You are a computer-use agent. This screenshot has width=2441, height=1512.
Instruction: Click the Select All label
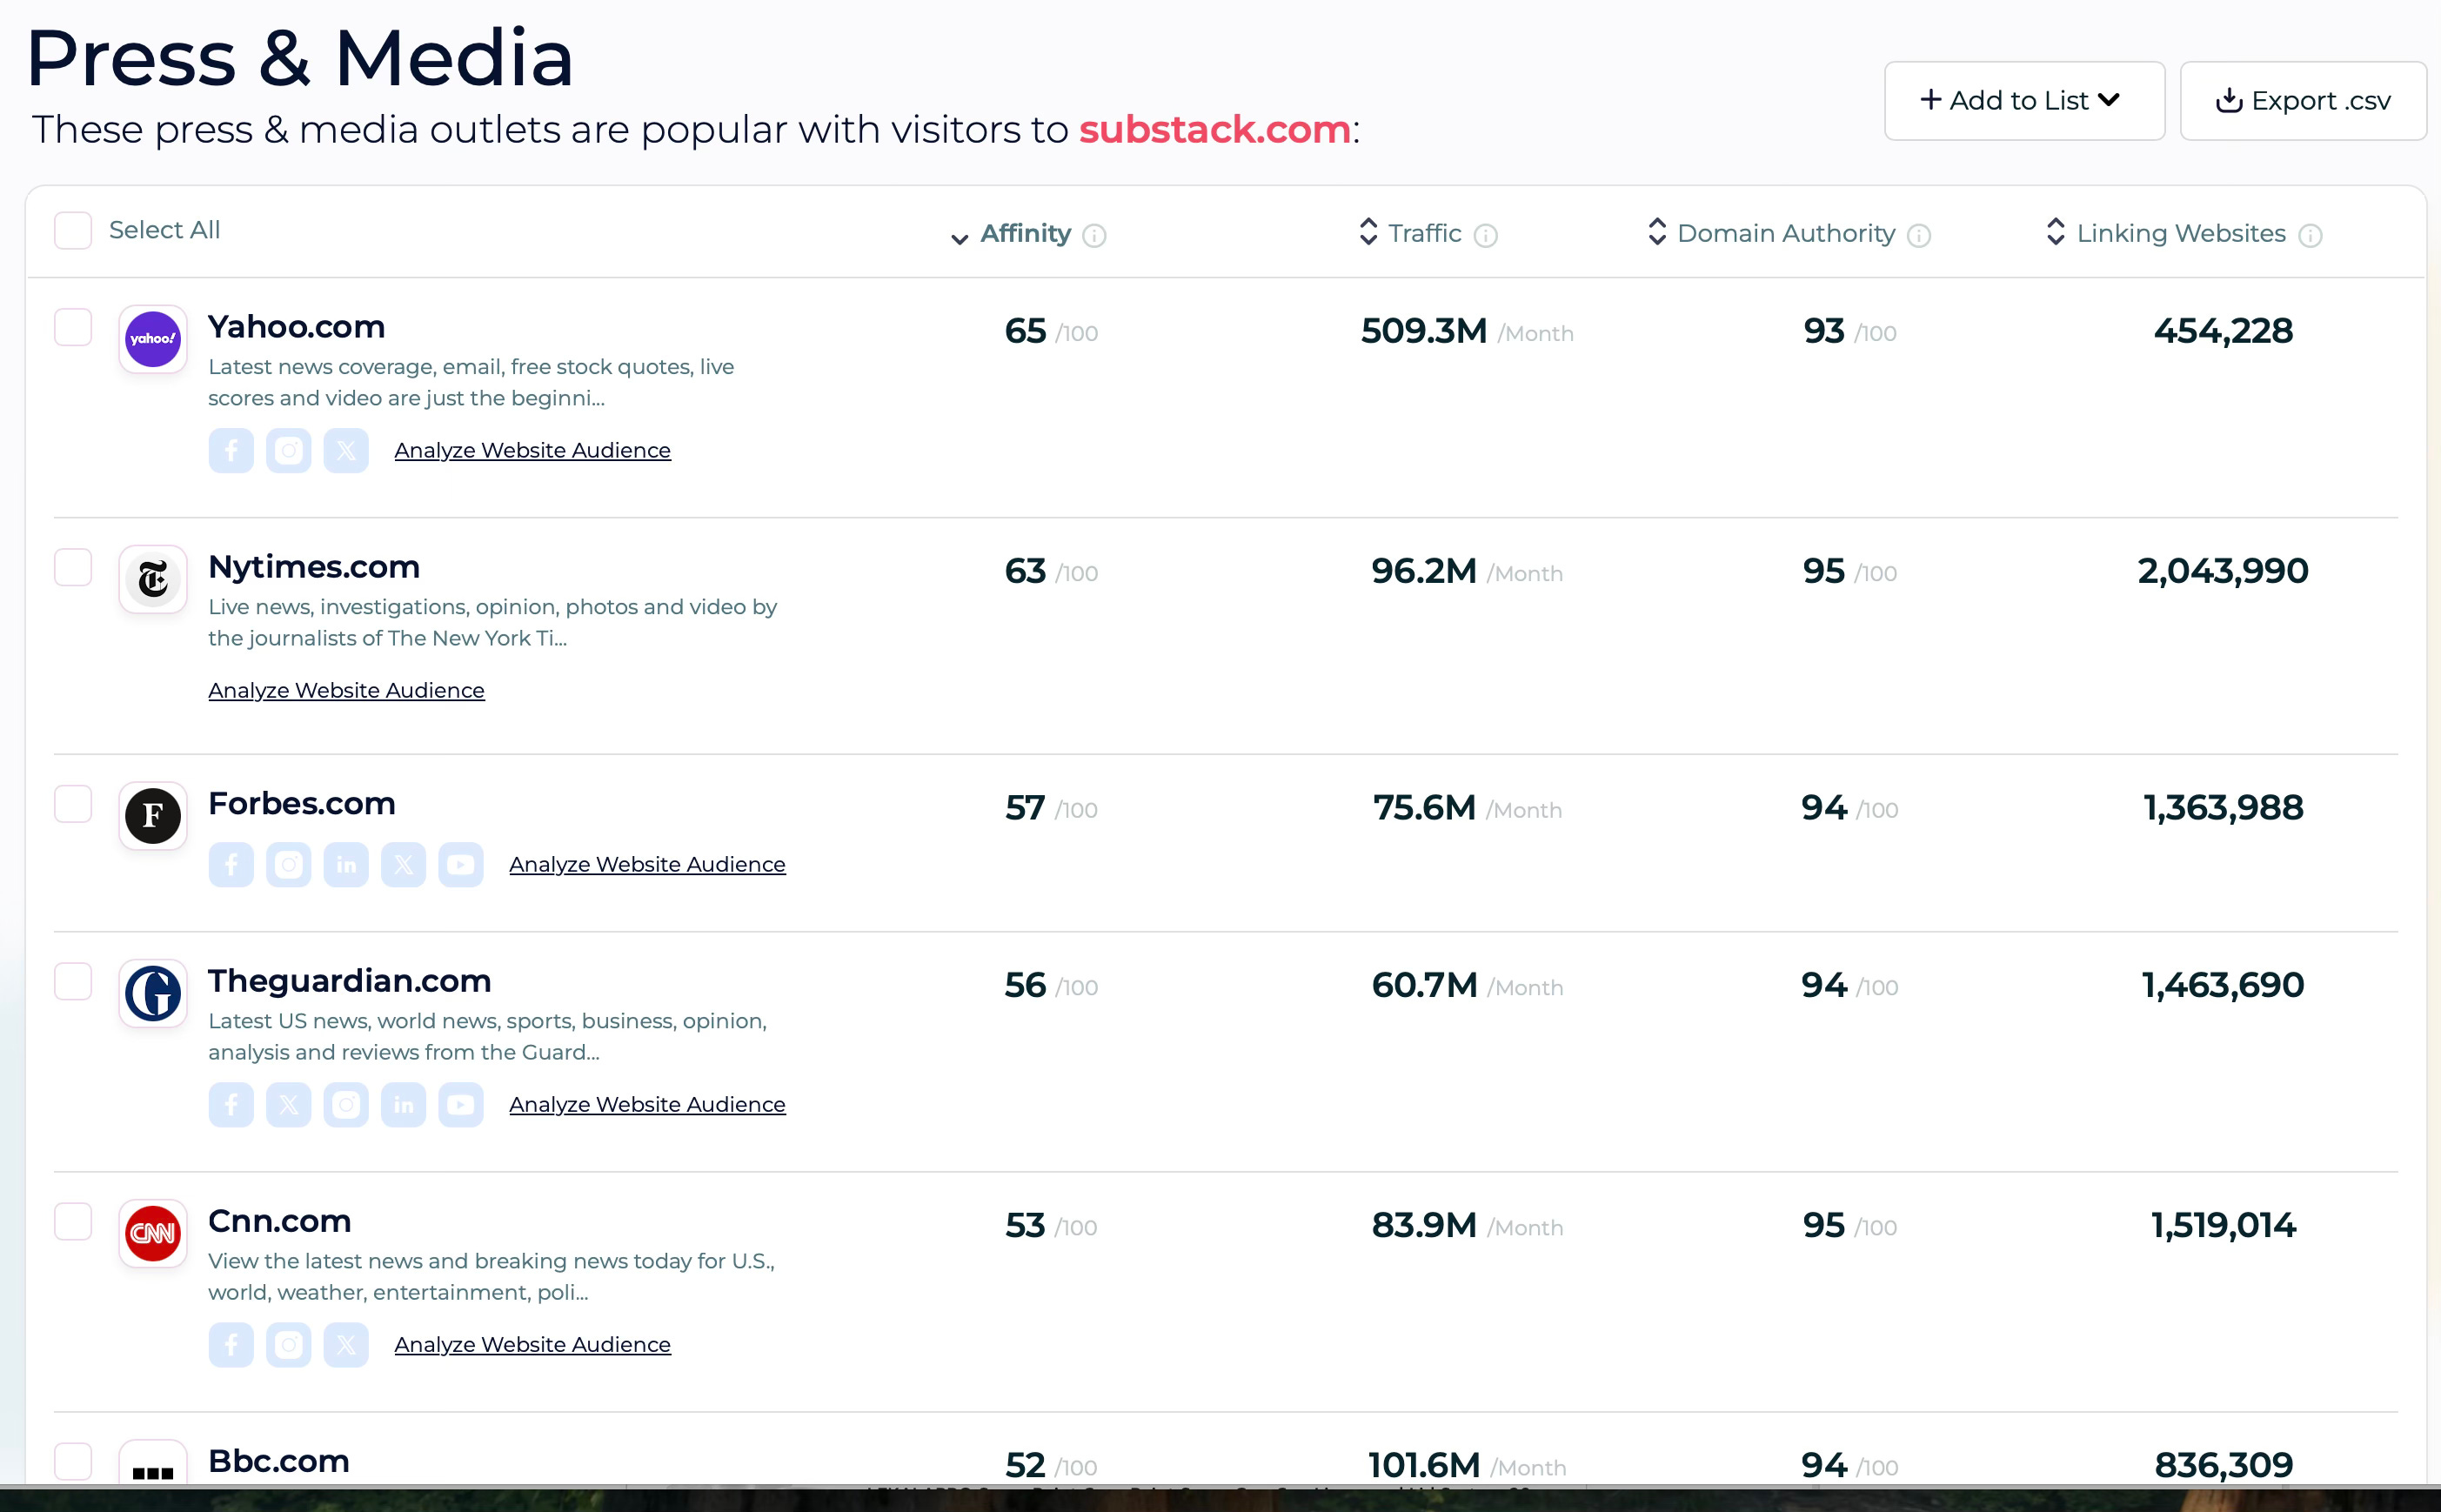(x=164, y=230)
